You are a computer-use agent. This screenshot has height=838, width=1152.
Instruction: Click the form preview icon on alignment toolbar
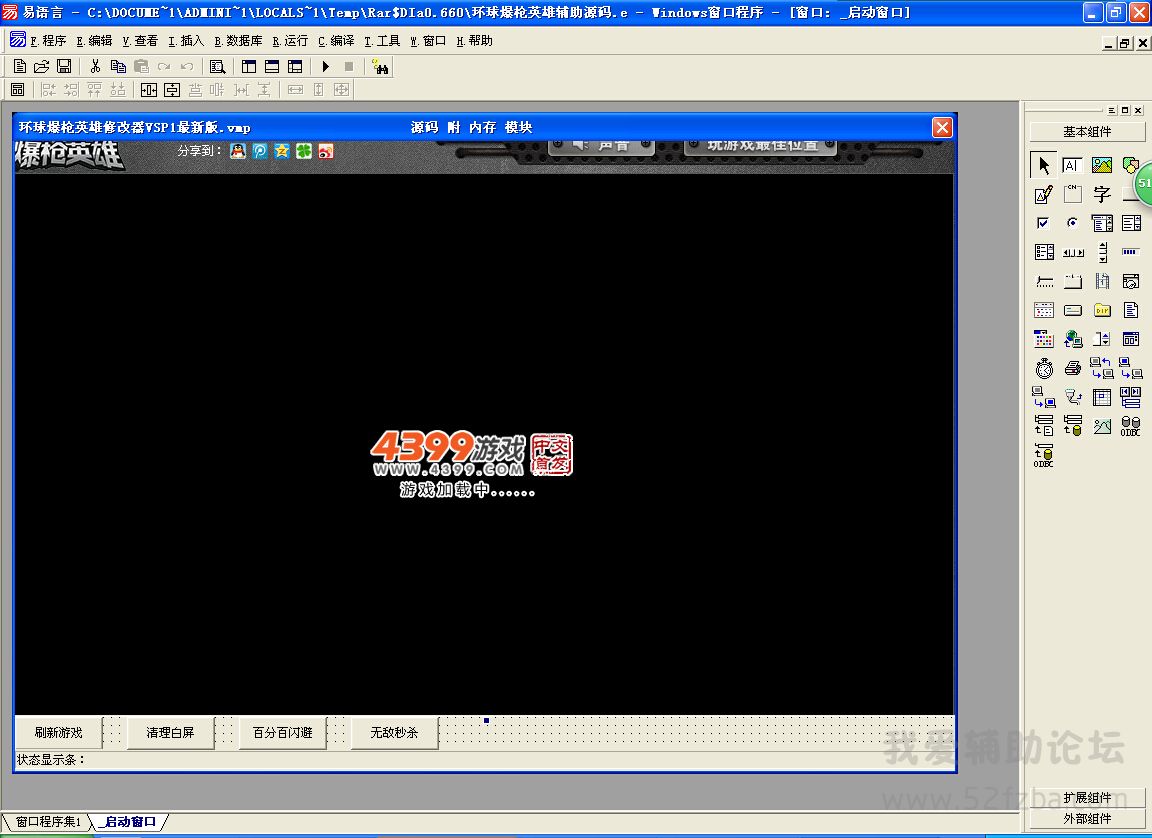(18, 90)
